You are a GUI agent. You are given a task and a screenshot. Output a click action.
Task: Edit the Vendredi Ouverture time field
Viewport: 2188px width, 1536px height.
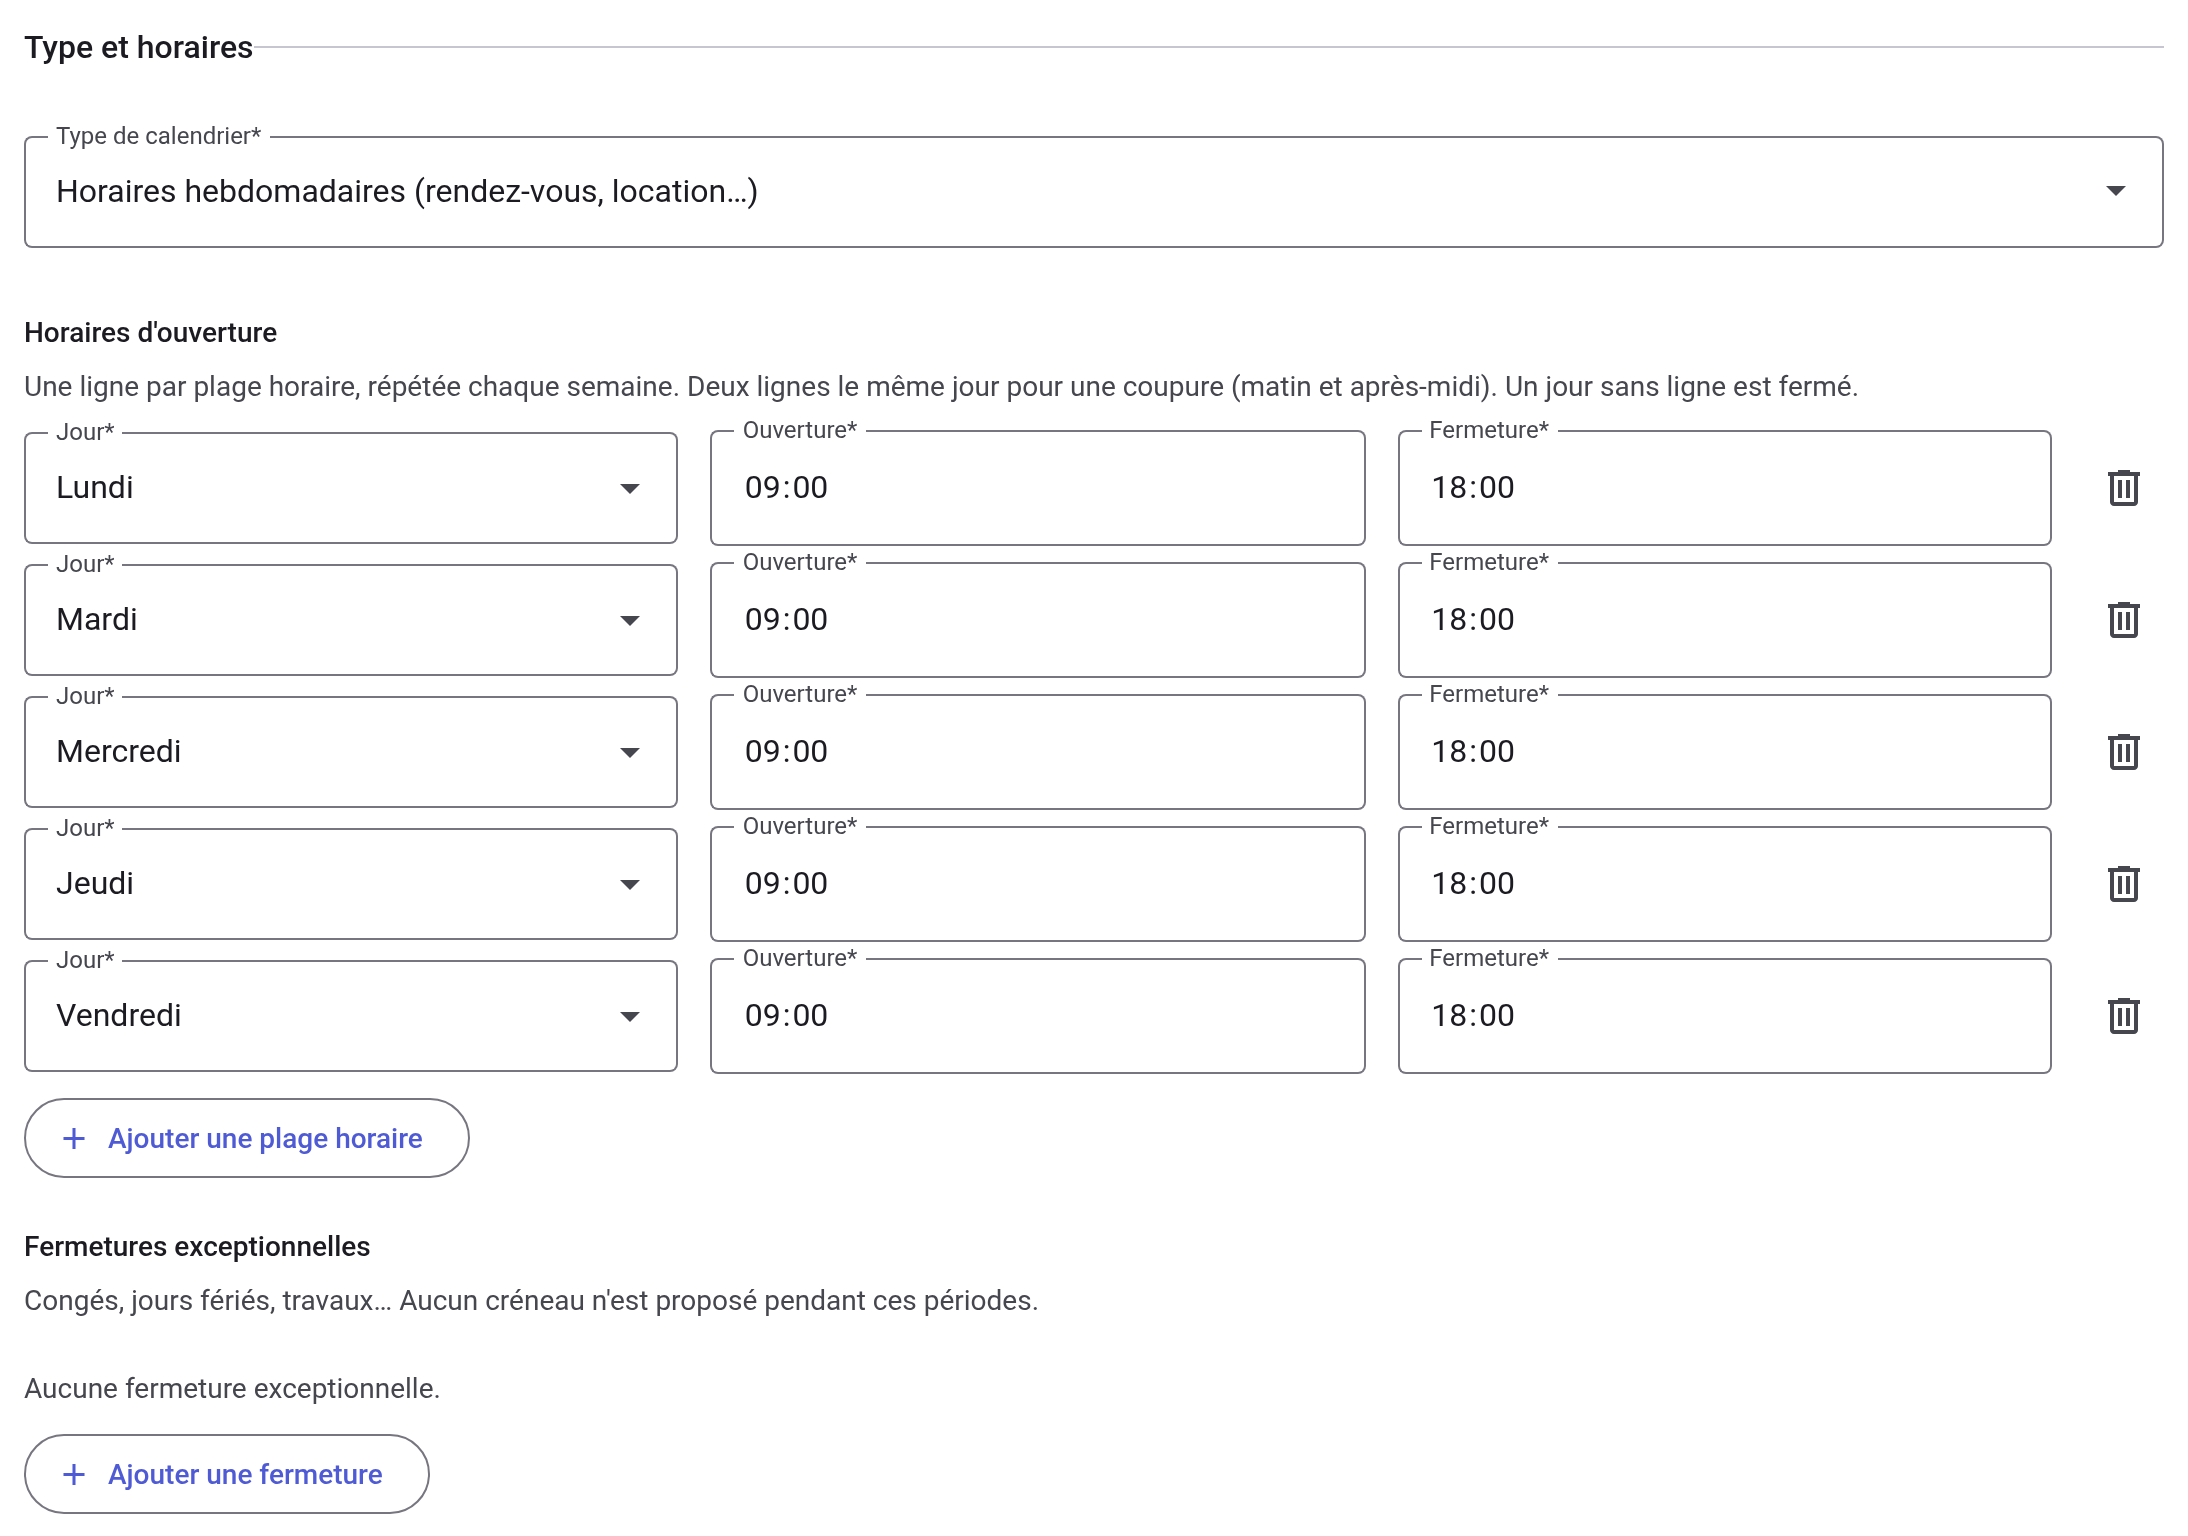click(x=1037, y=1016)
